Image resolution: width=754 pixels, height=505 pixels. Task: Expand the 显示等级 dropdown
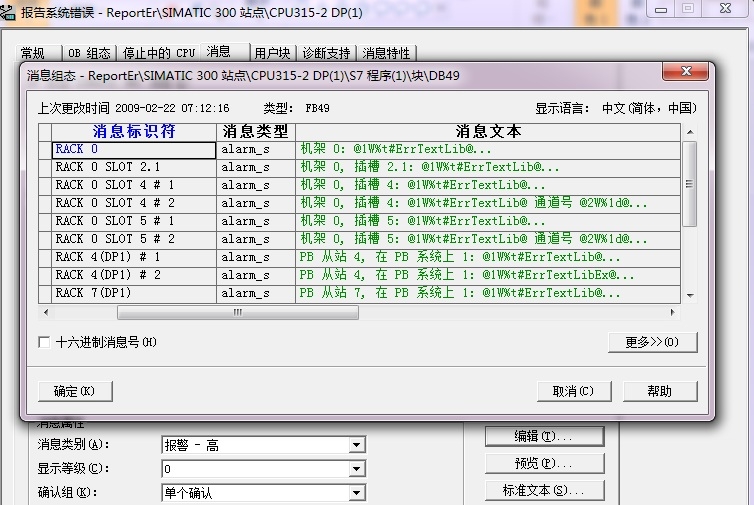356,469
